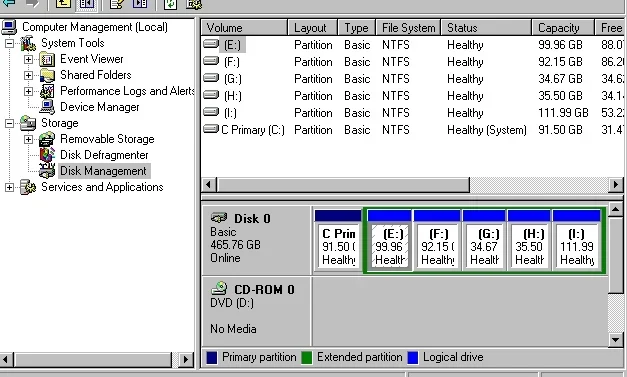627x377 pixels.
Task: Click the green Extended partition legend swatch
Action: [307, 357]
